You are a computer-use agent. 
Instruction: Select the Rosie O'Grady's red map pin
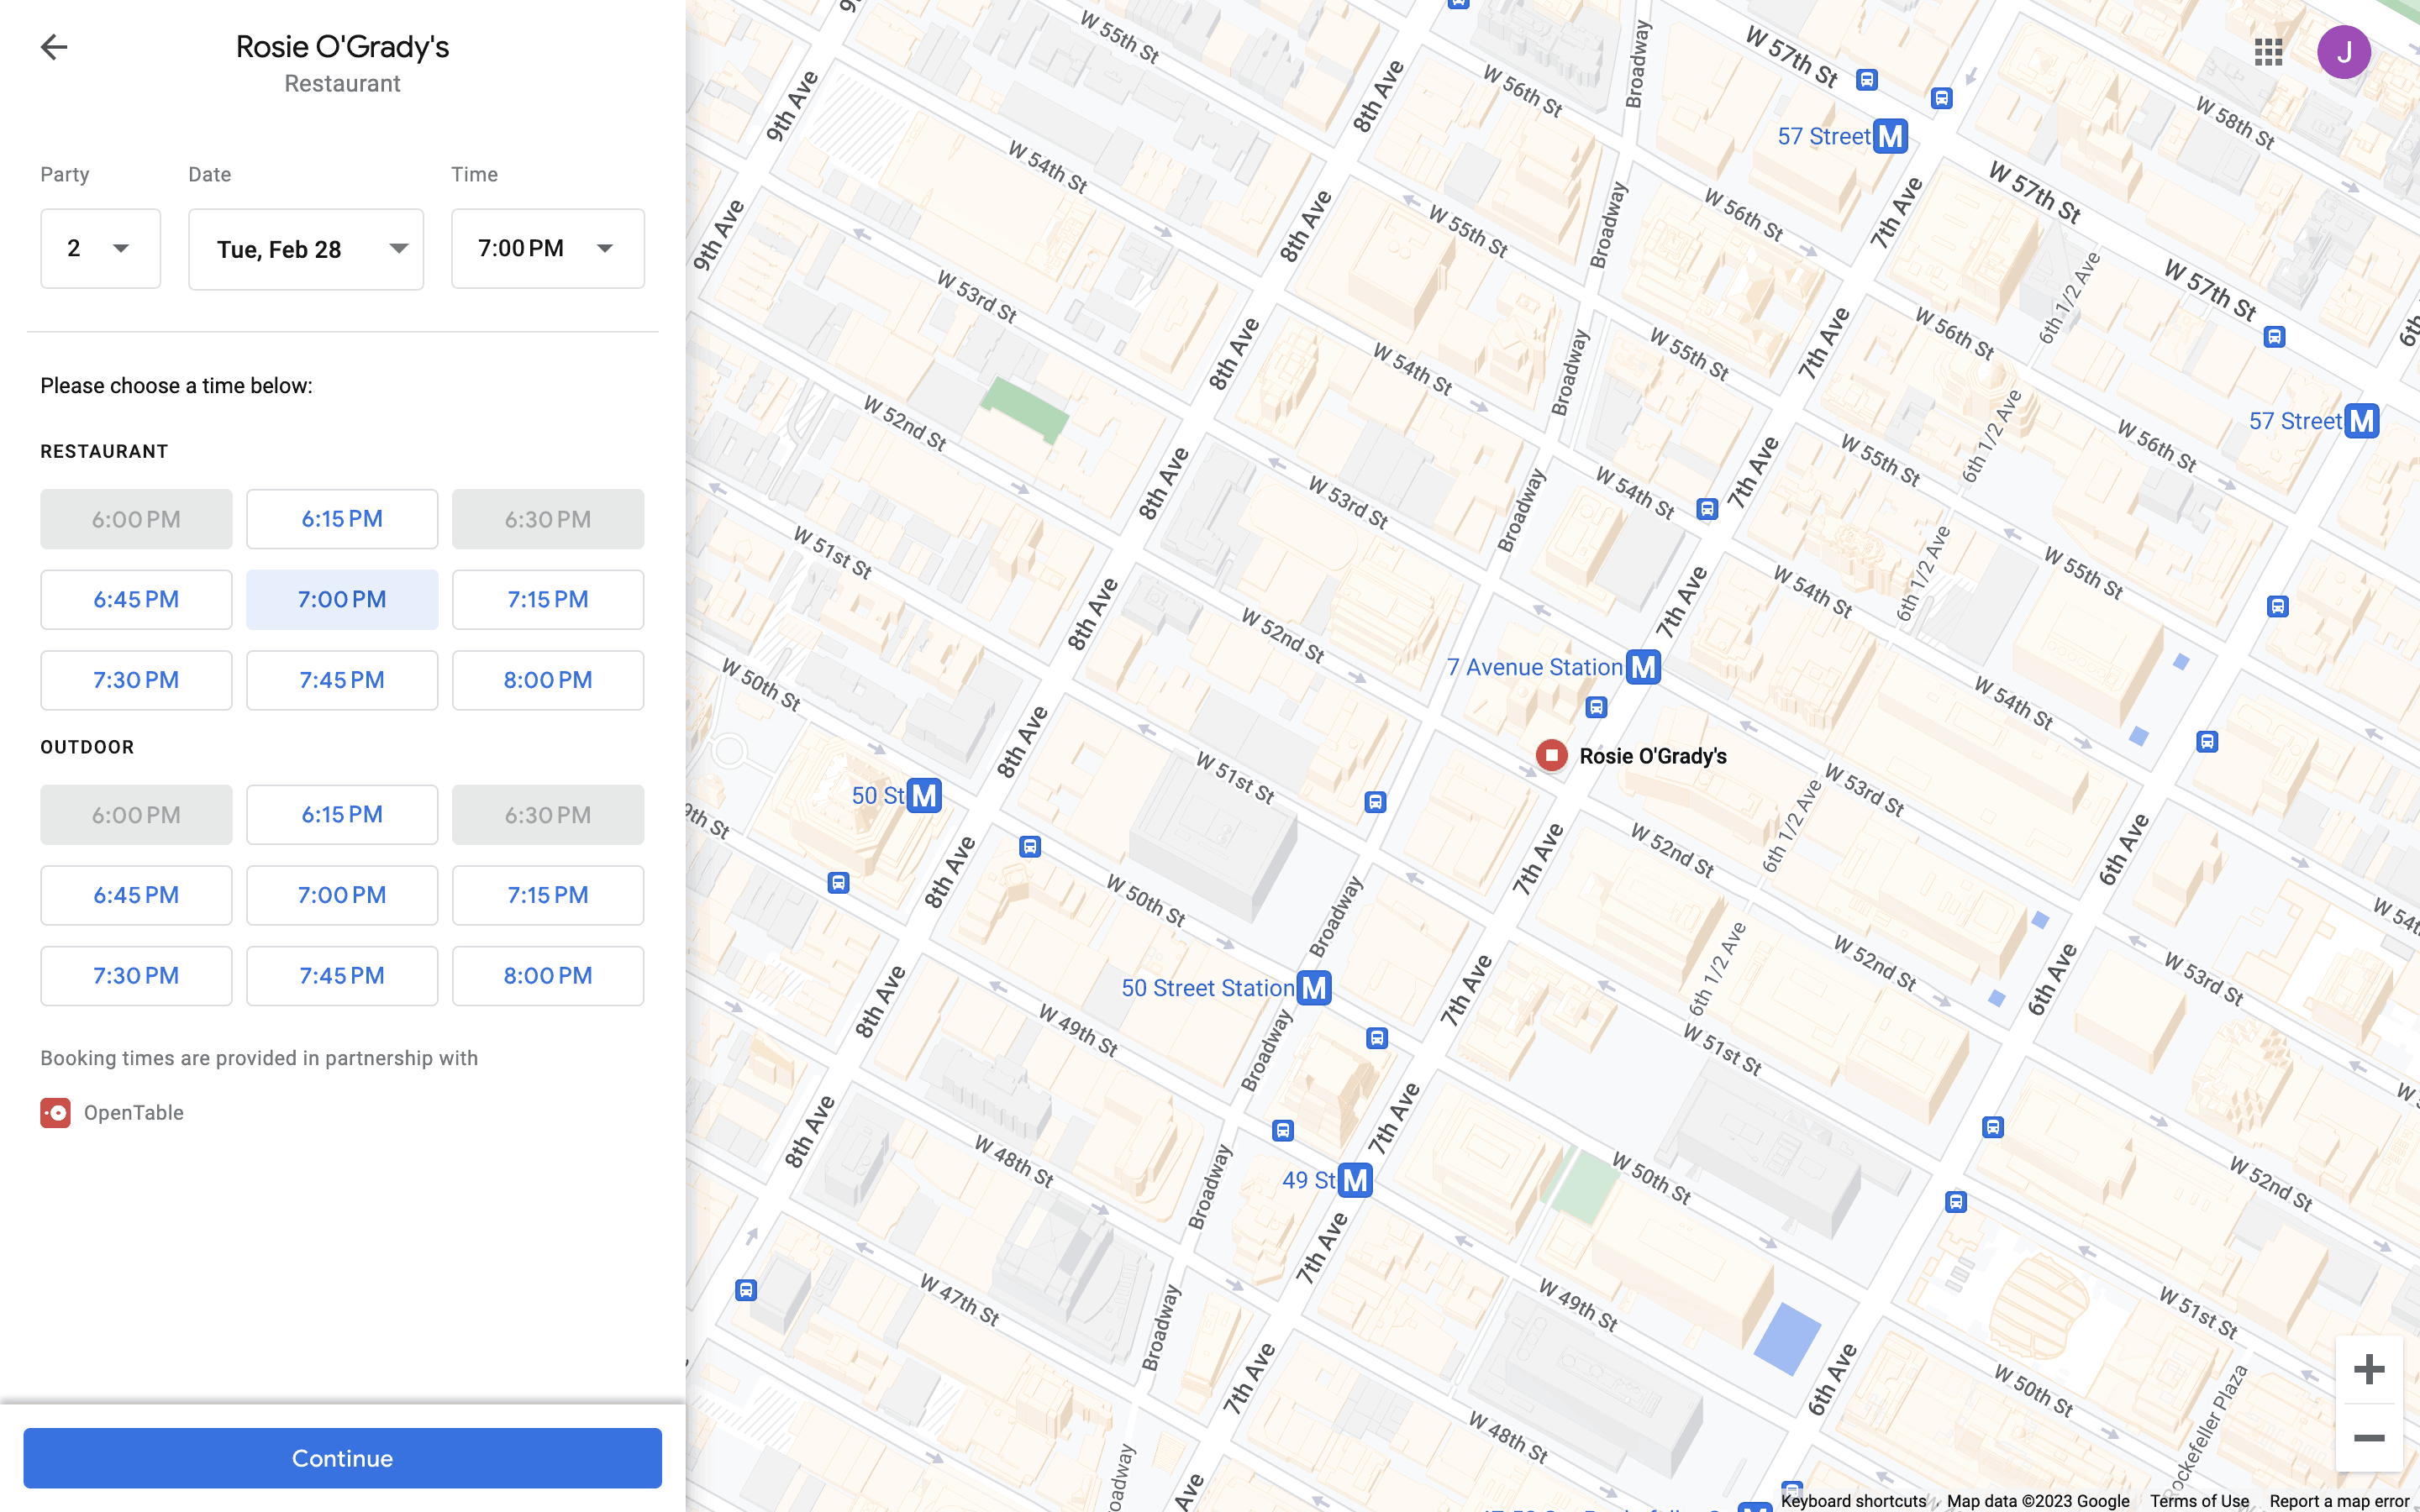[1551, 755]
